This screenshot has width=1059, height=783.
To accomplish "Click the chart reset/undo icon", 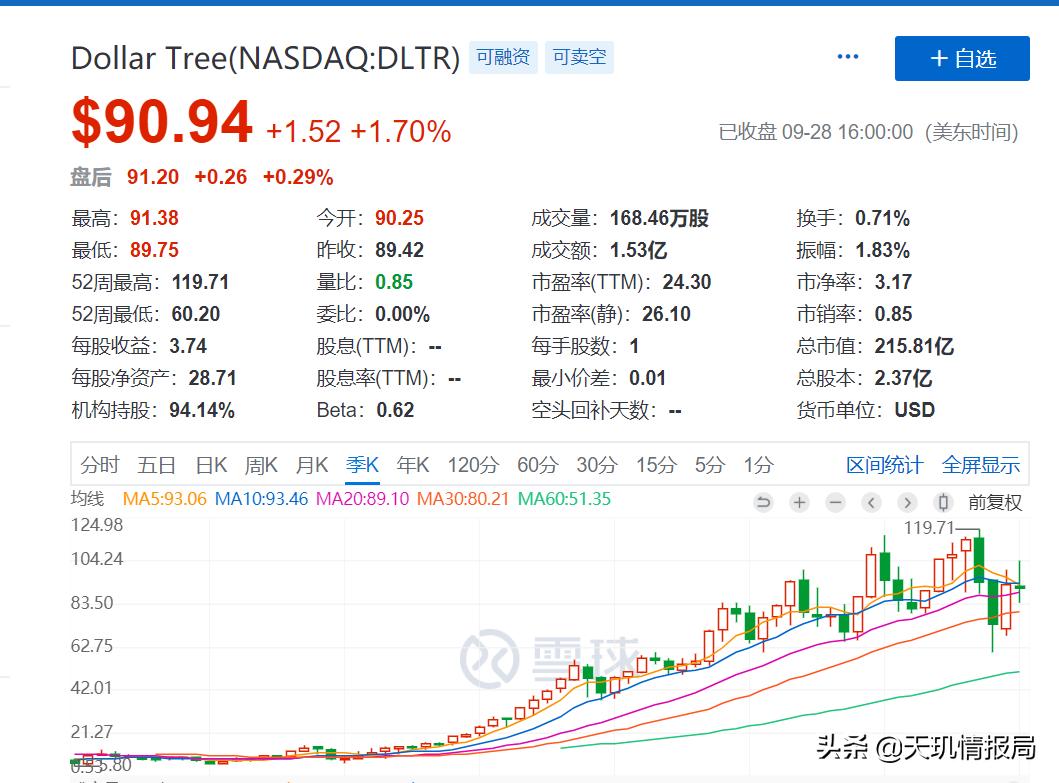I will coord(764,503).
